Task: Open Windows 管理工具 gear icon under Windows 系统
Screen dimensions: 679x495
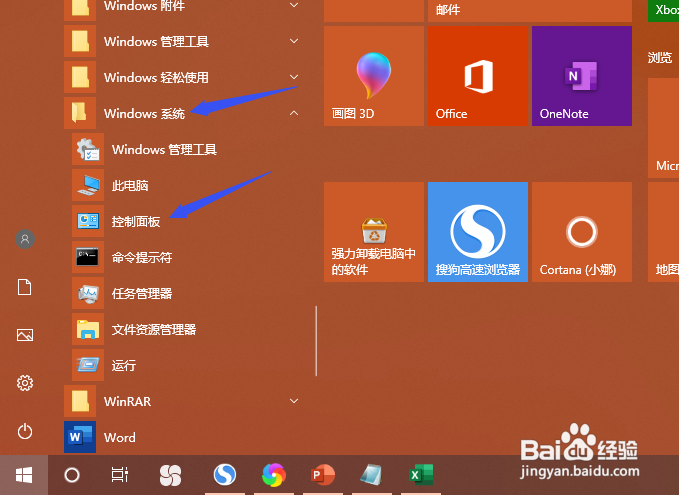Action: [88, 149]
